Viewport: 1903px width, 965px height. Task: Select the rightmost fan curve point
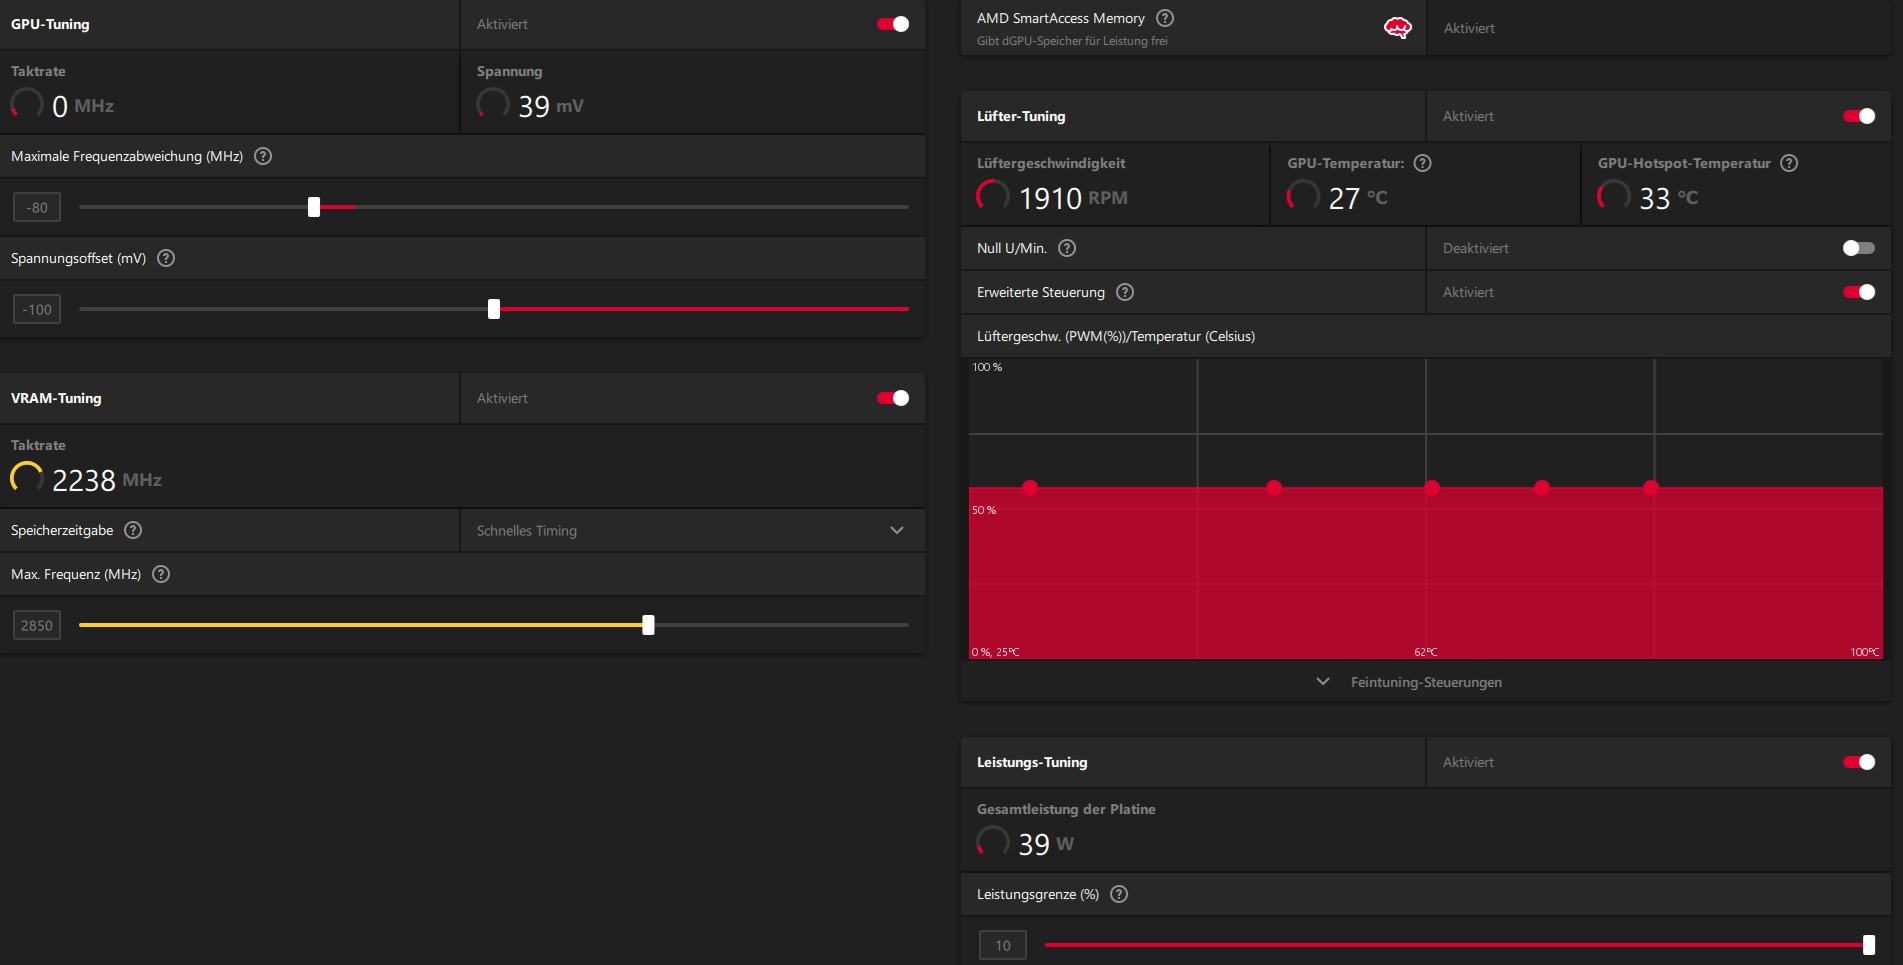pos(1651,488)
